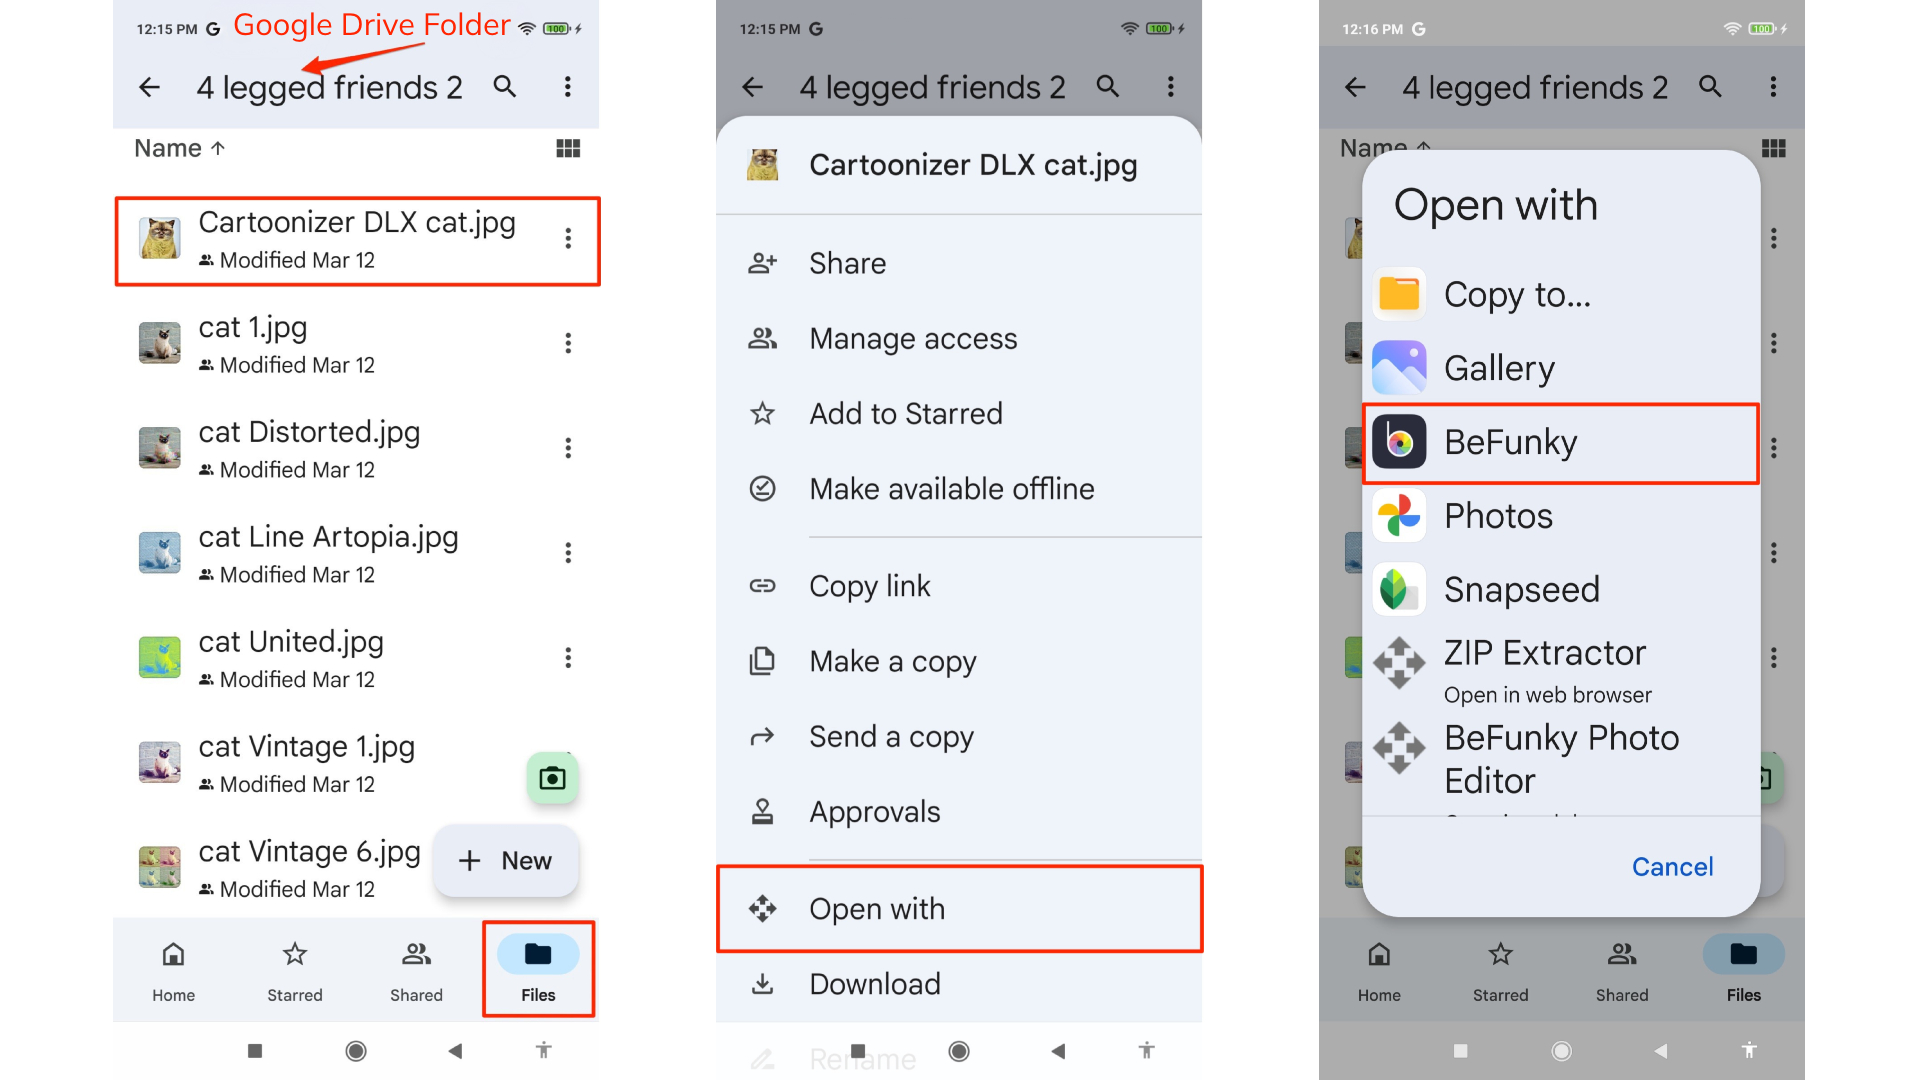Image resolution: width=1920 pixels, height=1080 pixels.
Task: Enable Make available offline option
Action: point(951,488)
